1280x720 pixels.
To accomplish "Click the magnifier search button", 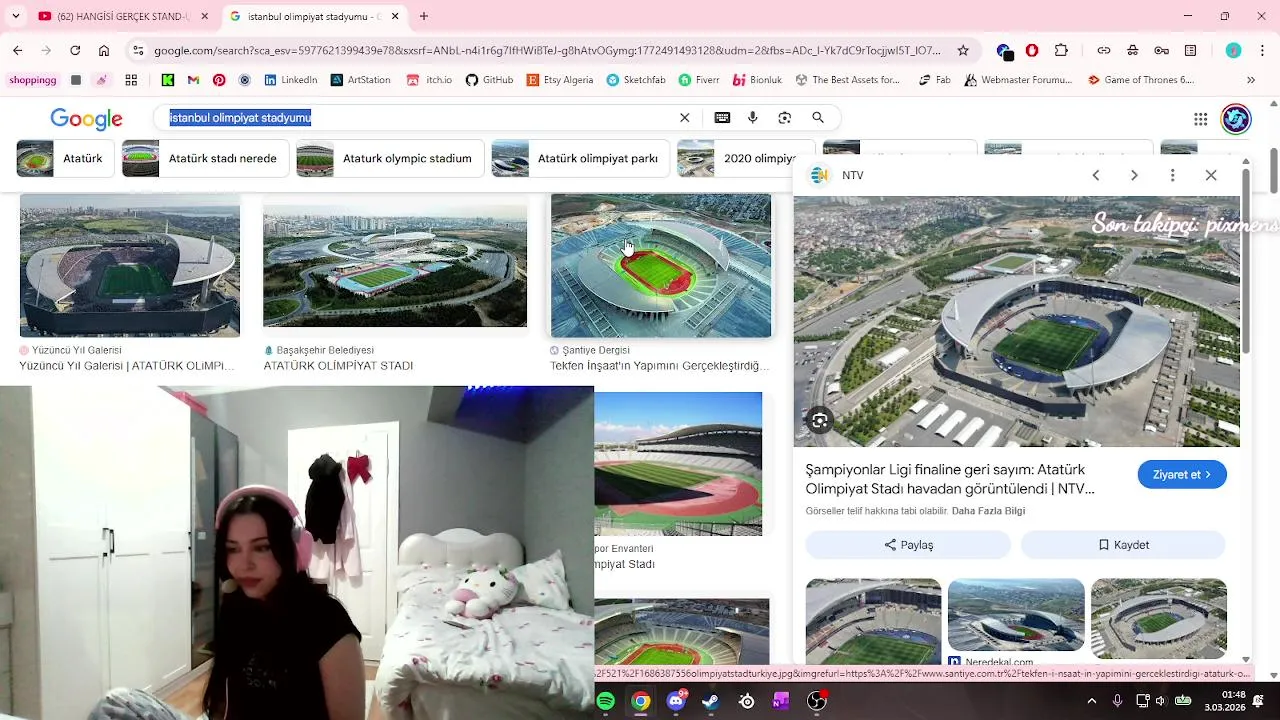I will pos(818,118).
